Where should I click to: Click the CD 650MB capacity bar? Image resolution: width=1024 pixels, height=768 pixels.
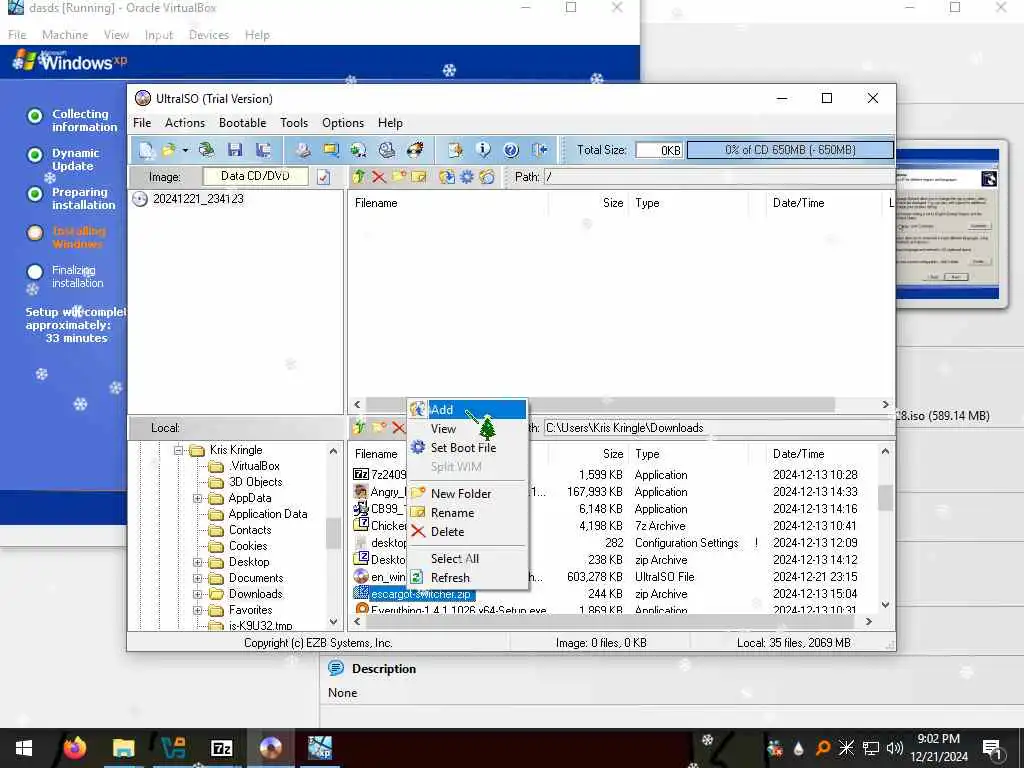coord(790,150)
